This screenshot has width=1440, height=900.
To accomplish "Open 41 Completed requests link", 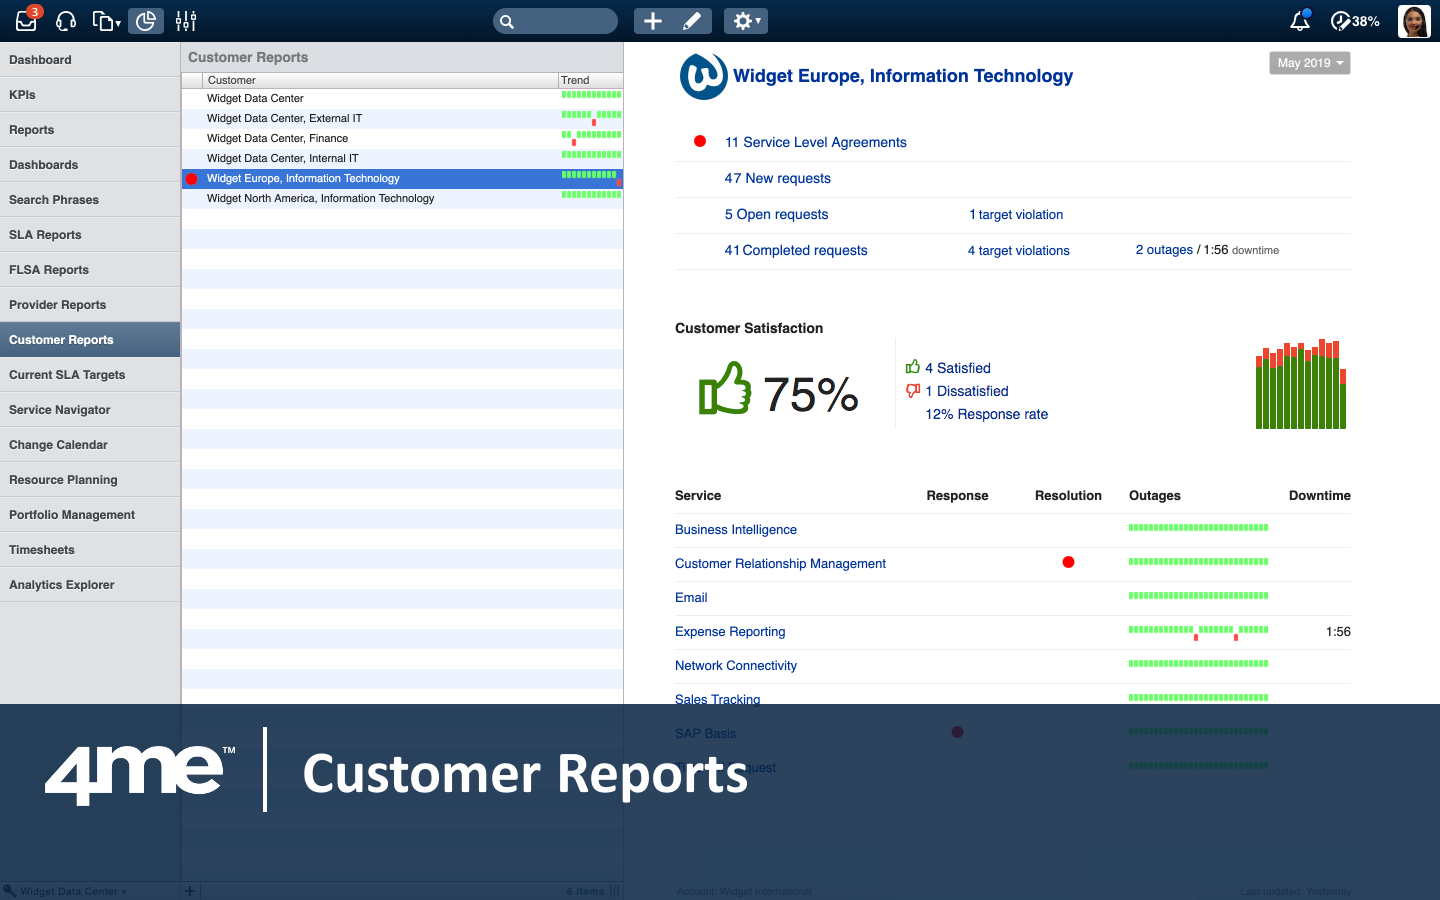I will coord(796,251).
